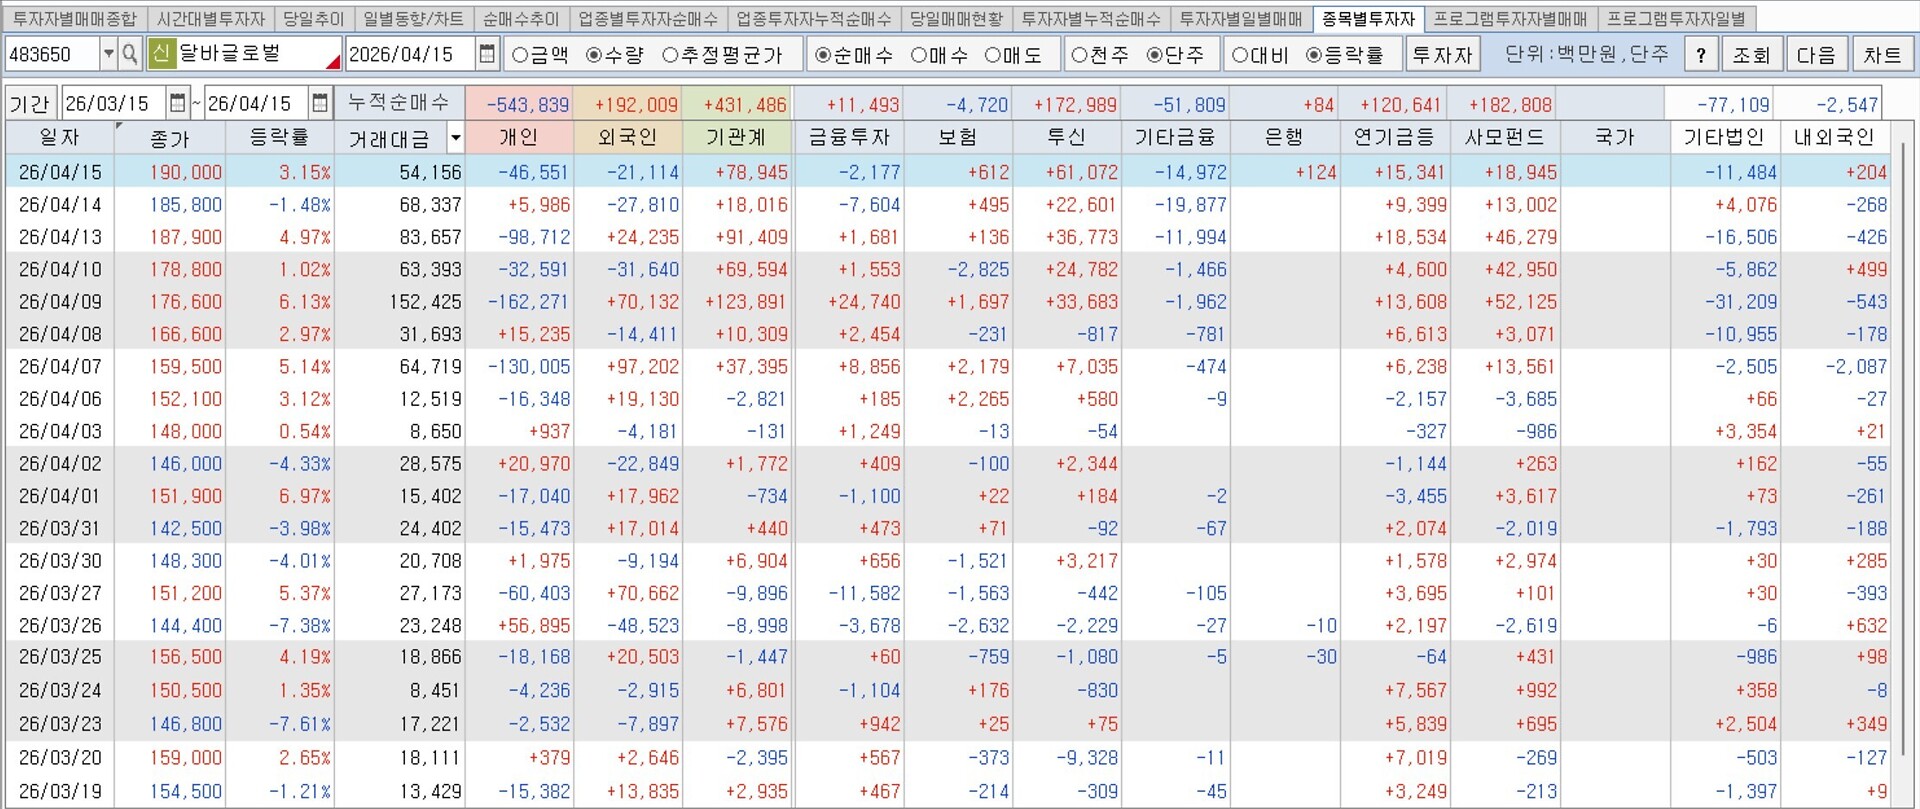Open calendar for the 26/04/15 end date

coord(320,103)
